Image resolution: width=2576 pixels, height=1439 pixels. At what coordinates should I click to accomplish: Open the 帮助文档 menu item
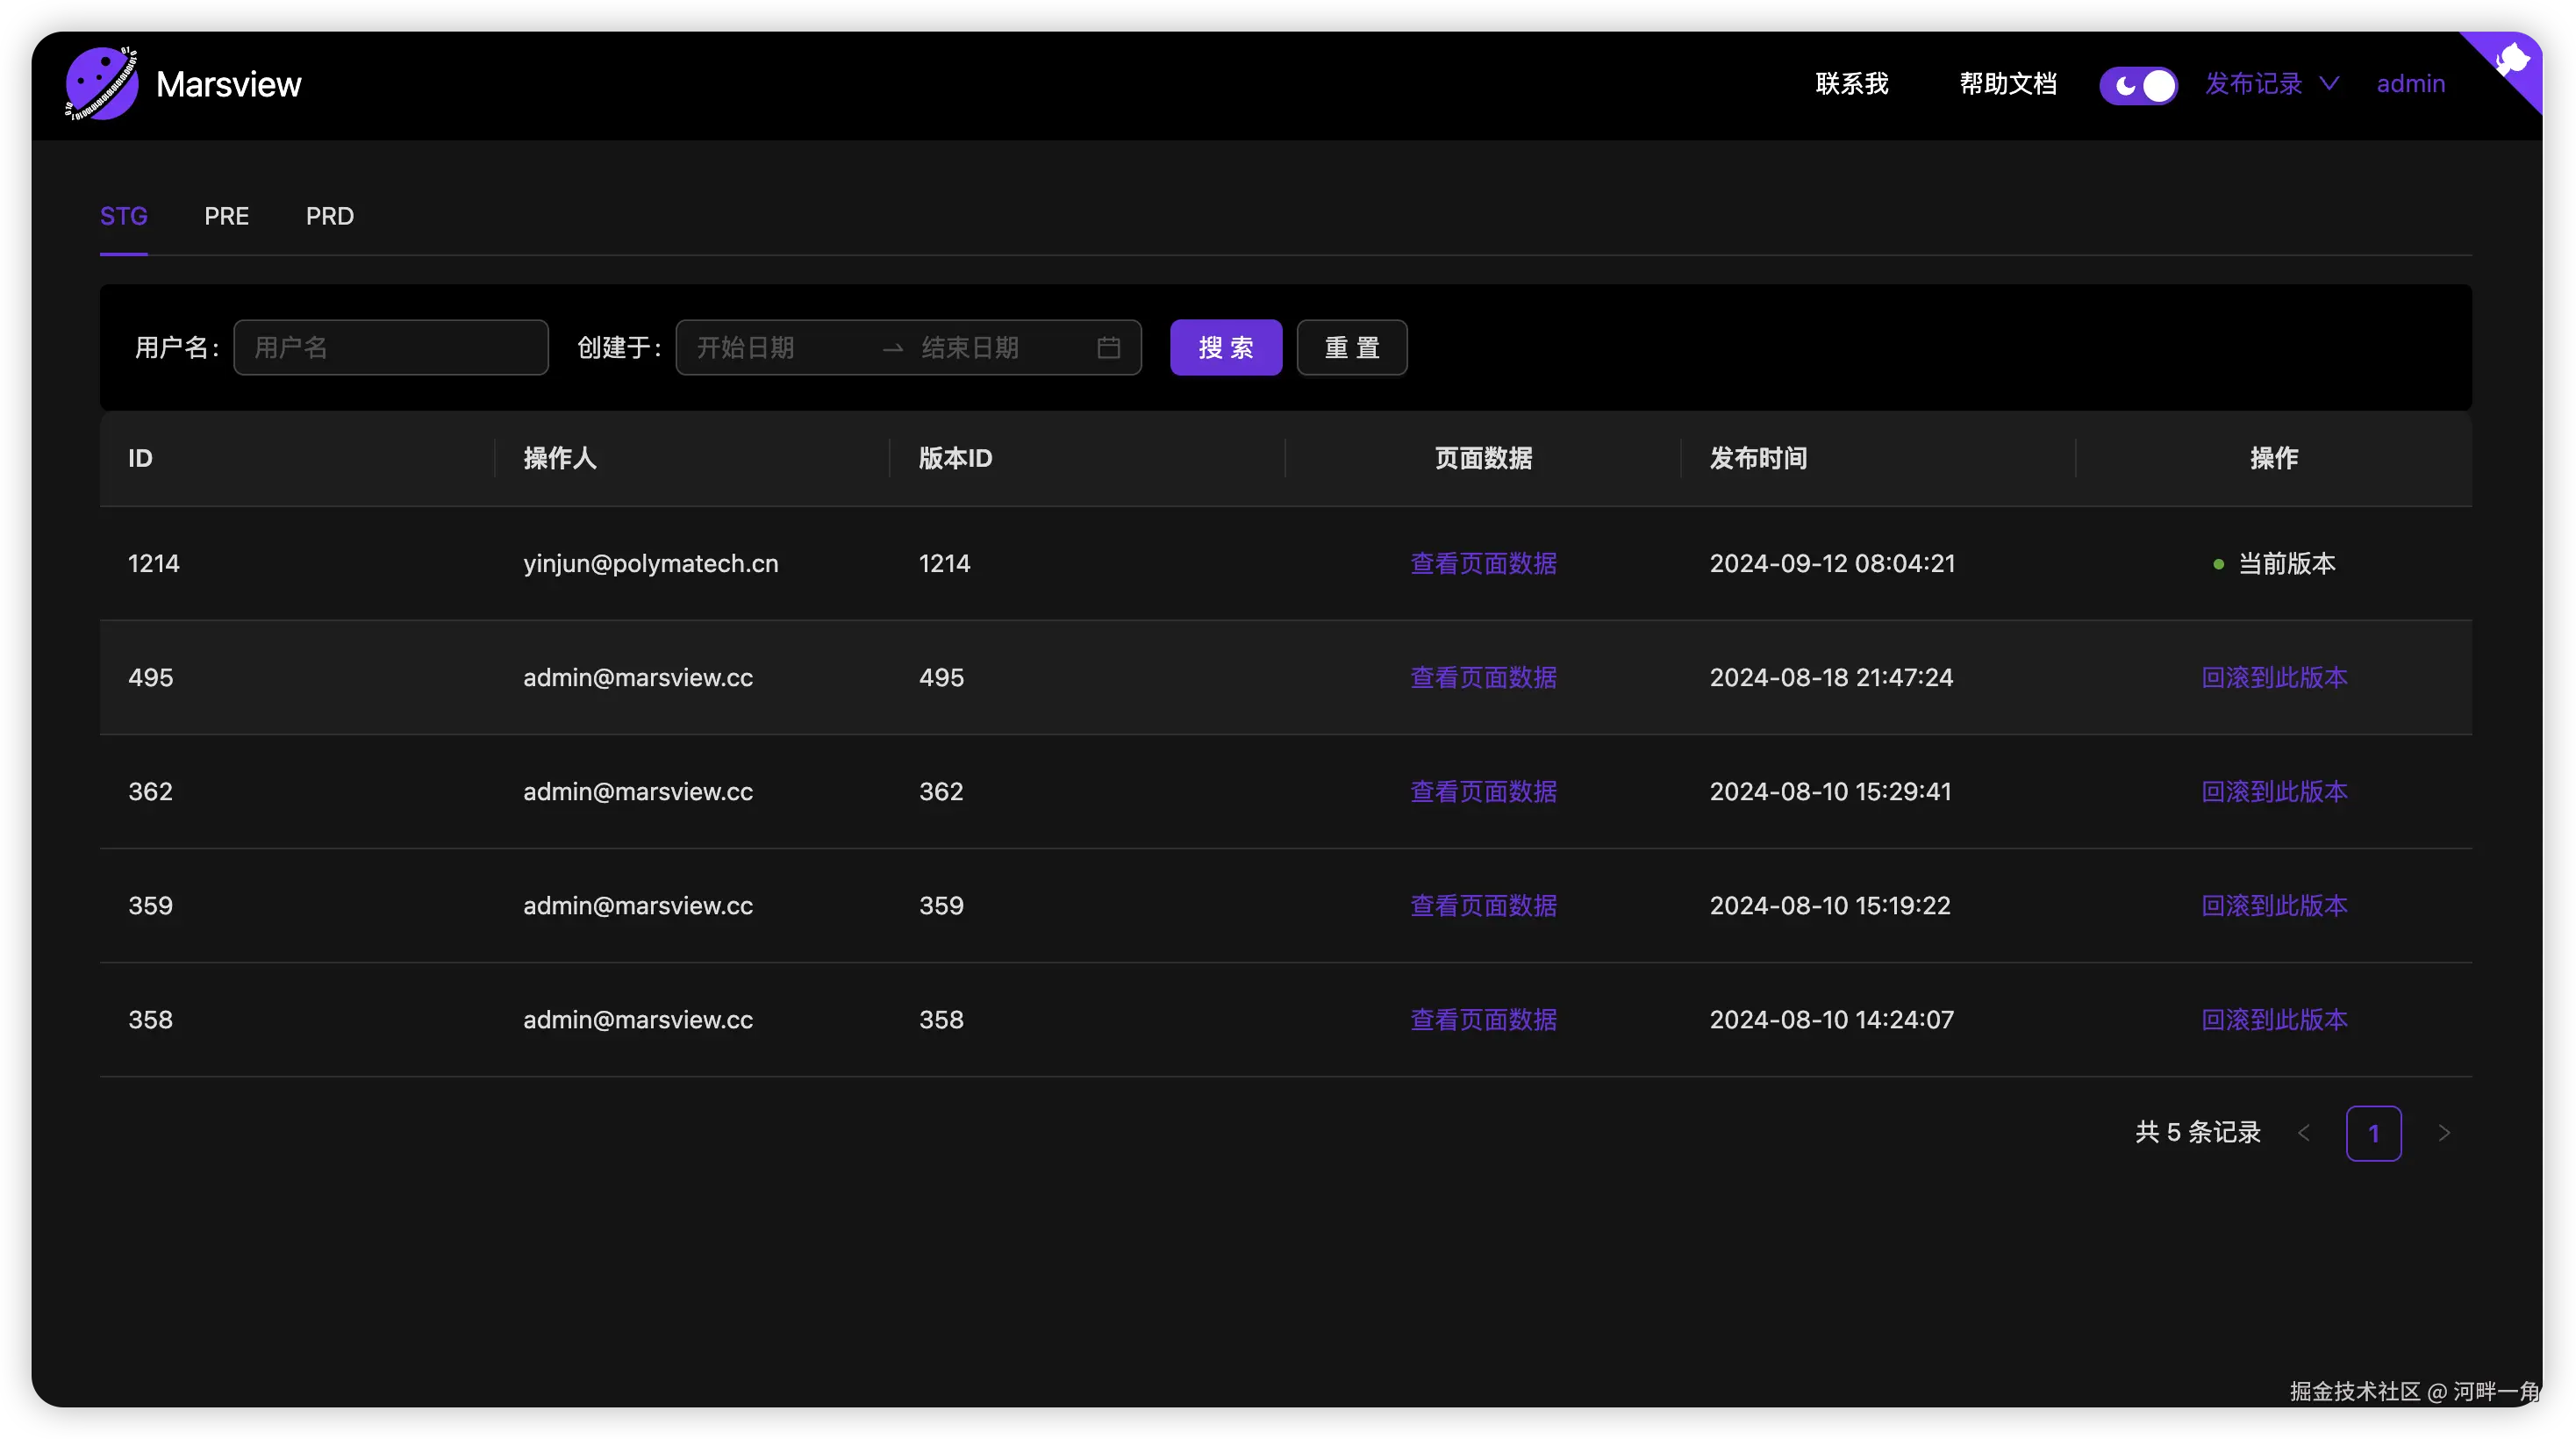pyautogui.click(x=2007, y=84)
